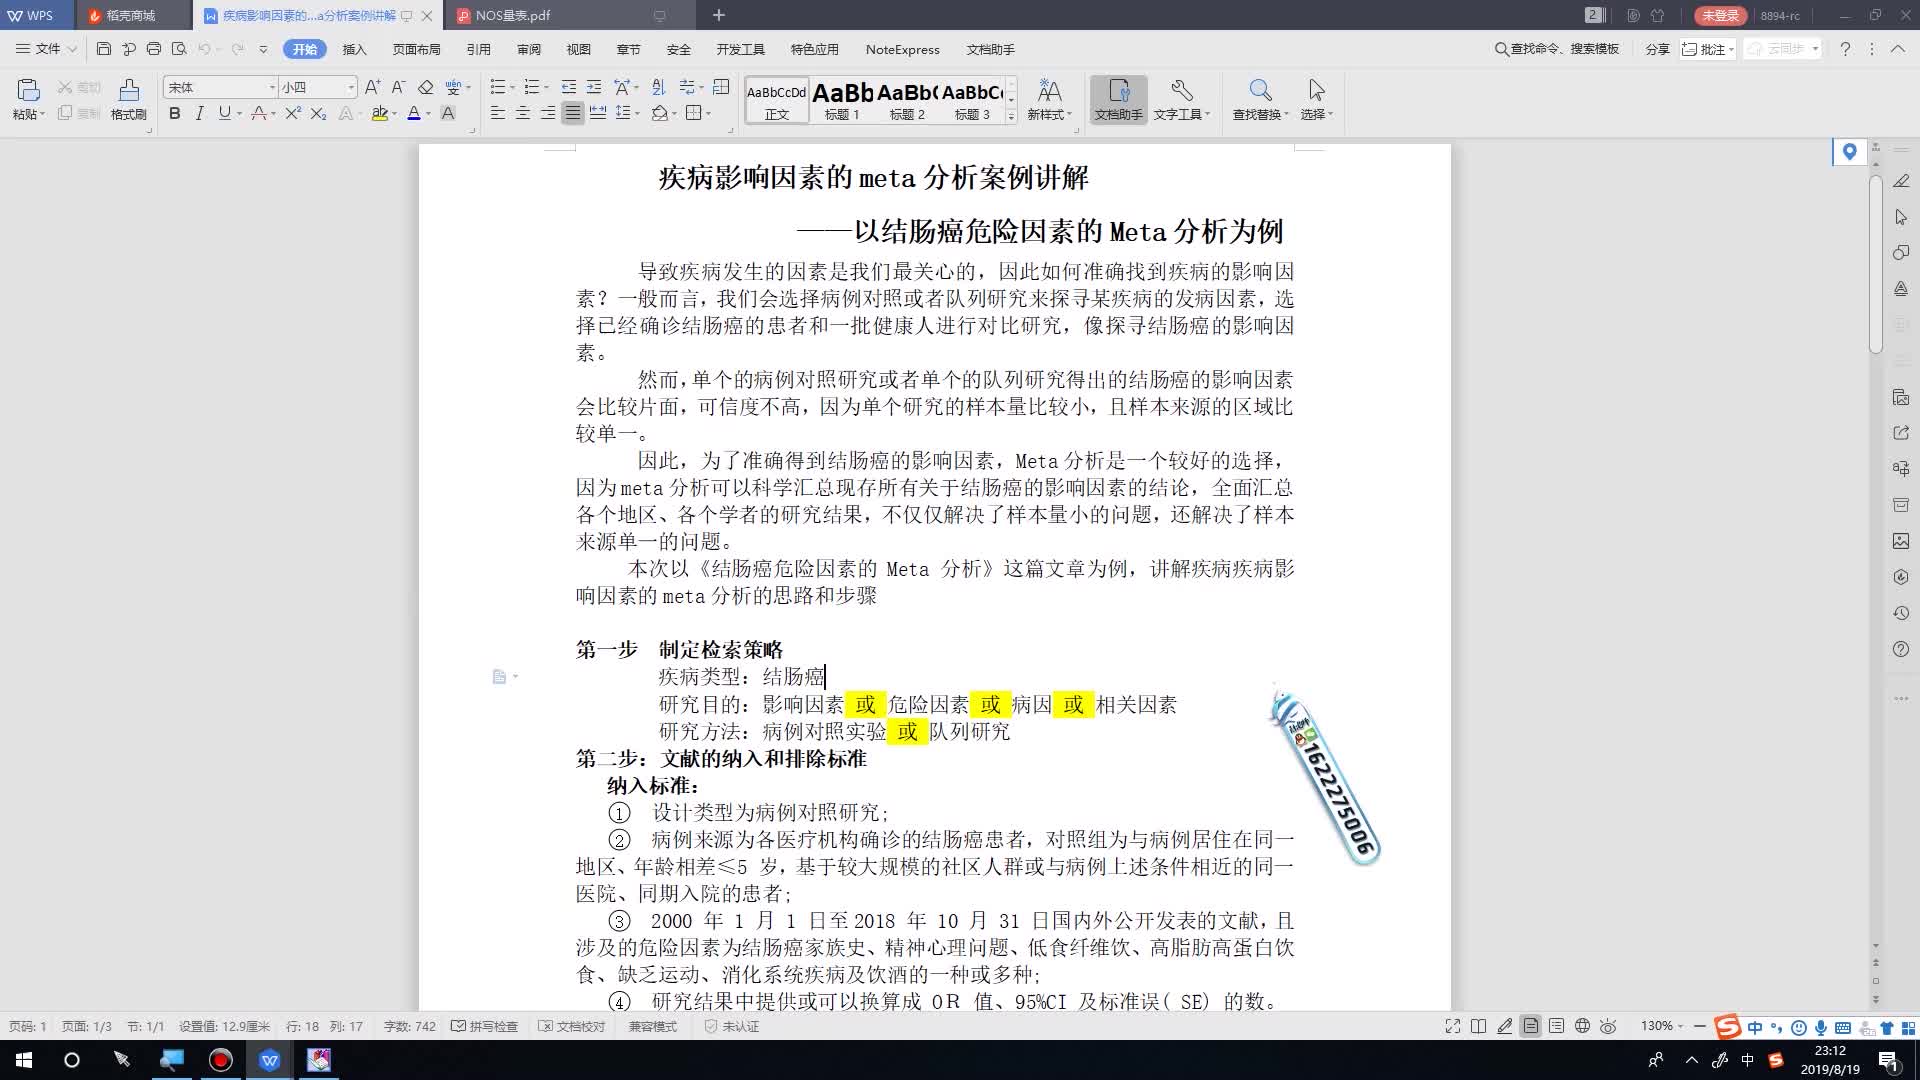Image resolution: width=1920 pixels, height=1080 pixels.
Task: Decrease paragraph indent
Action: pos(569,87)
